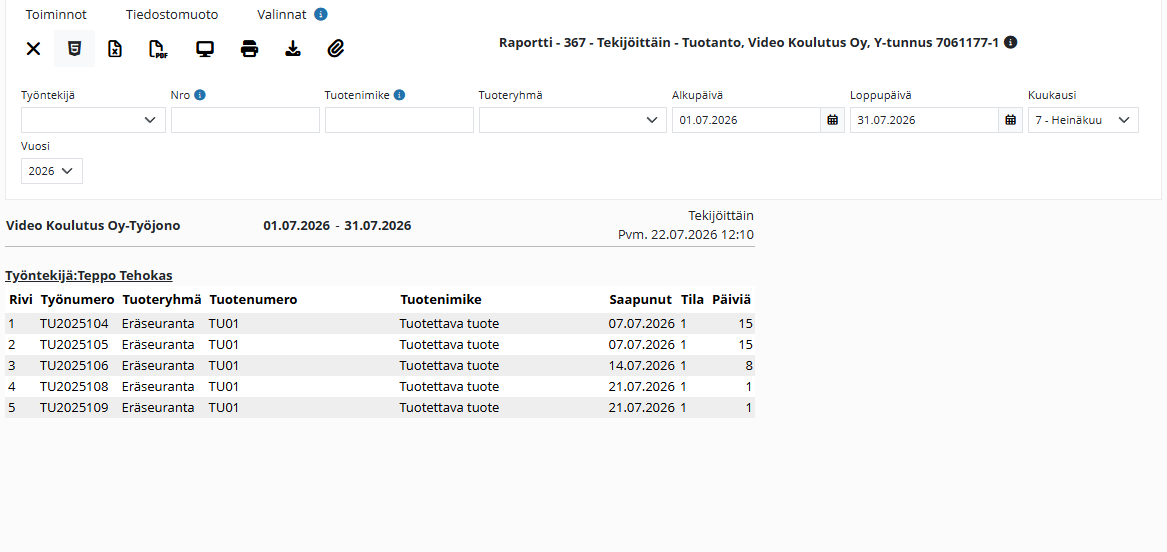
Task: Show info tooltip next to Tuotenimike
Action: pos(400,95)
